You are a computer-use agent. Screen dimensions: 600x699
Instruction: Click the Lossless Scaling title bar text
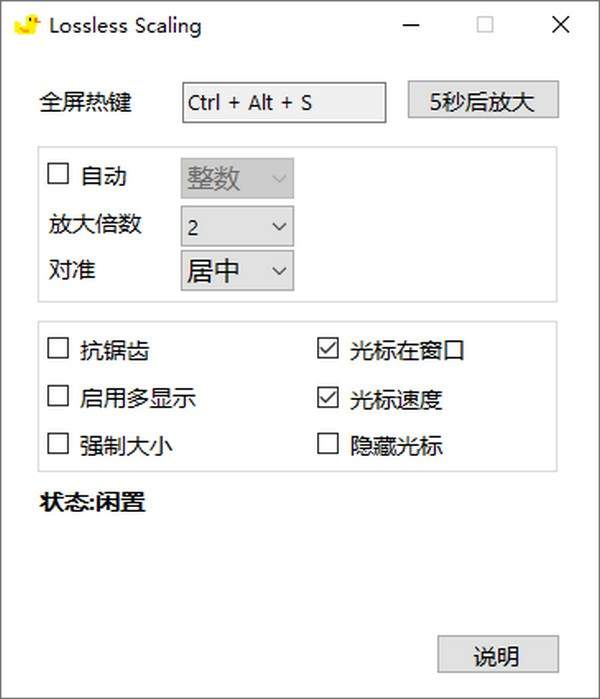(x=125, y=26)
